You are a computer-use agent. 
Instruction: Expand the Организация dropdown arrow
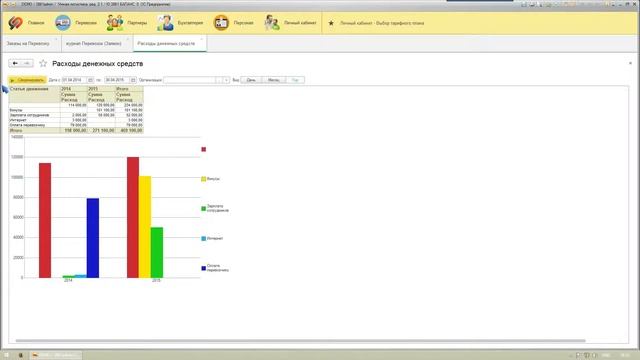click(226, 80)
